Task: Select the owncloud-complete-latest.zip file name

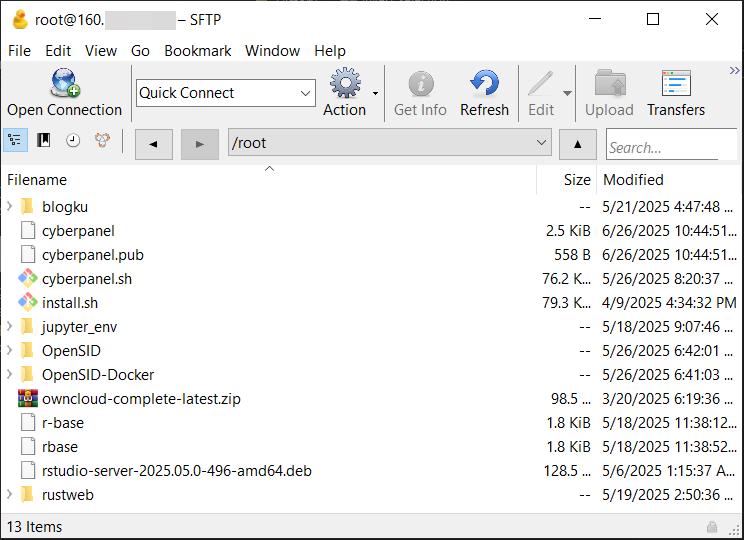Action: (141, 399)
